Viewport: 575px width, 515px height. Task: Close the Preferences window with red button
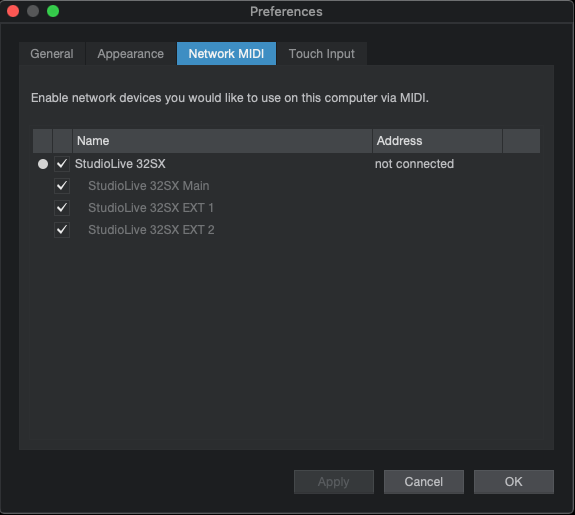point(13,11)
